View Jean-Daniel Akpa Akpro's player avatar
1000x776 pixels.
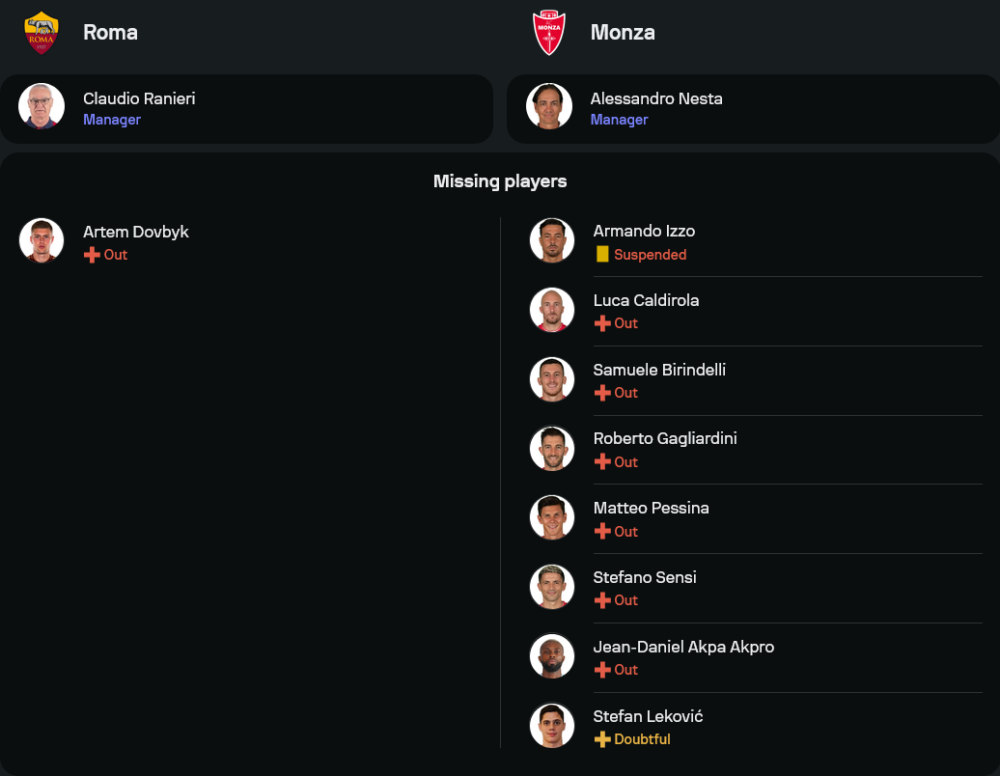(552, 656)
